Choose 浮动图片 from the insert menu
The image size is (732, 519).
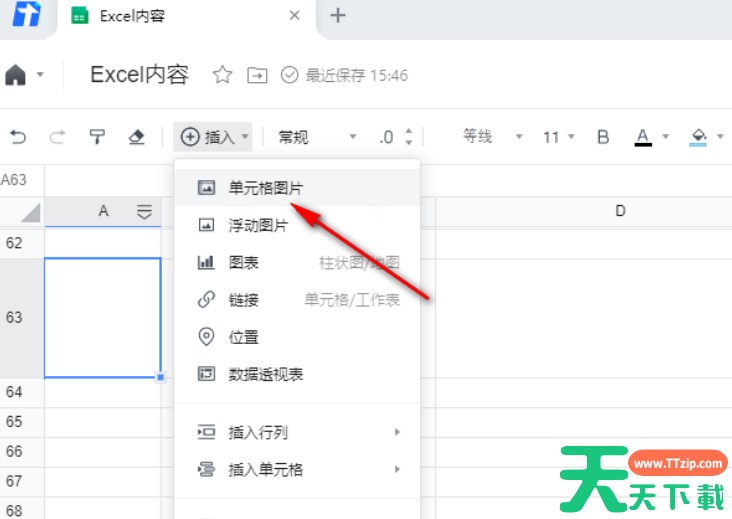(x=258, y=225)
